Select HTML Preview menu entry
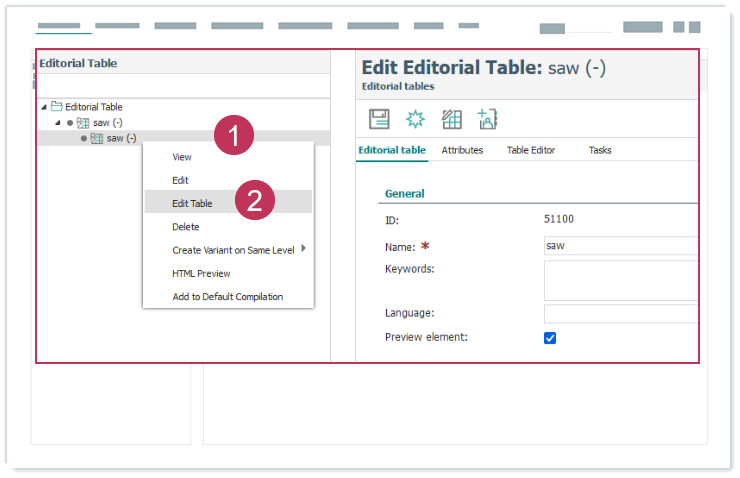Viewport: 740px width, 478px height. click(x=201, y=273)
